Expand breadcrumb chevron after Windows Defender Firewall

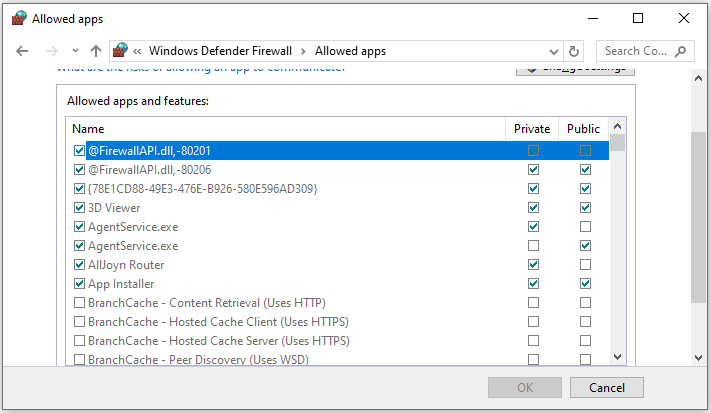pyautogui.click(x=303, y=52)
